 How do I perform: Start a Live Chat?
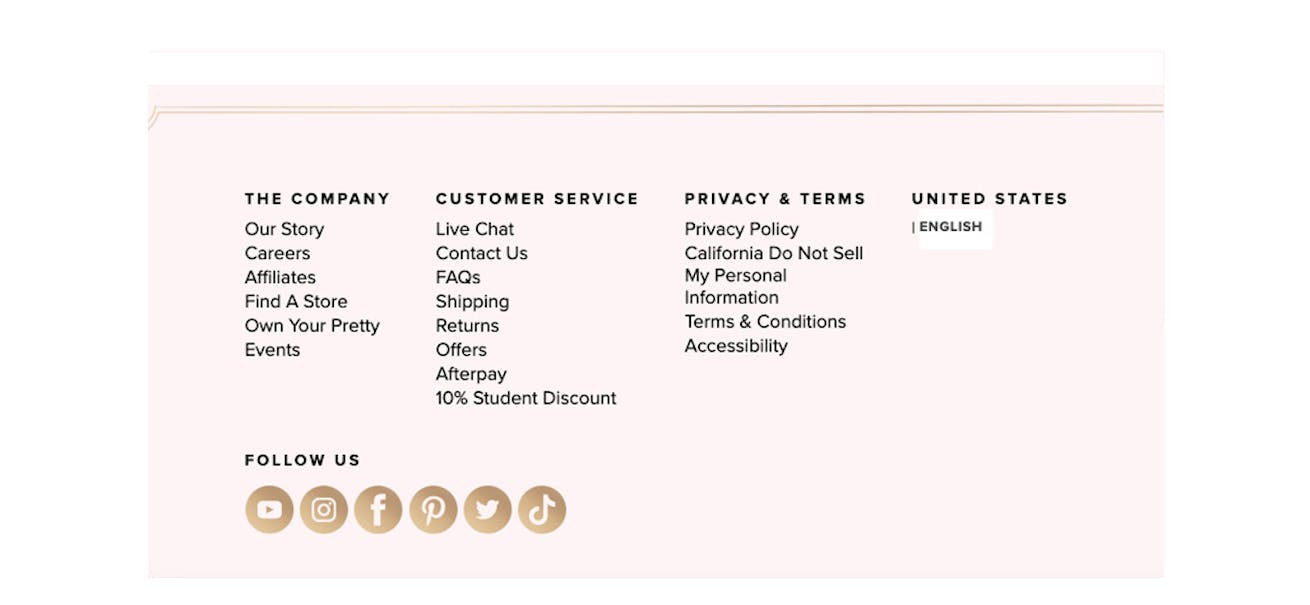[x=475, y=229]
